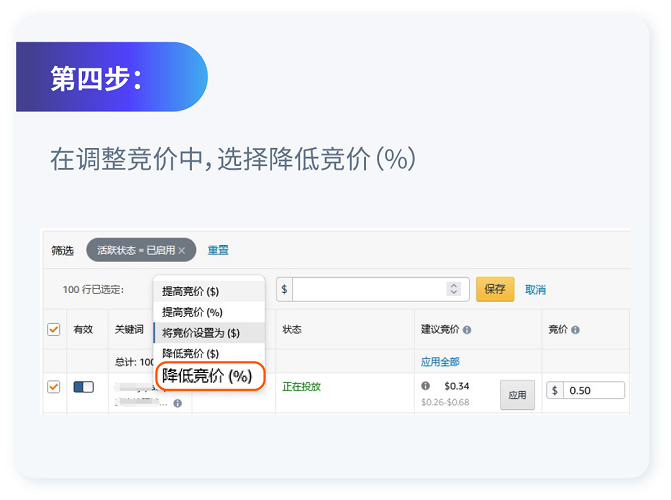
Task: Click the yellow 保存 button
Action: (495, 289)
